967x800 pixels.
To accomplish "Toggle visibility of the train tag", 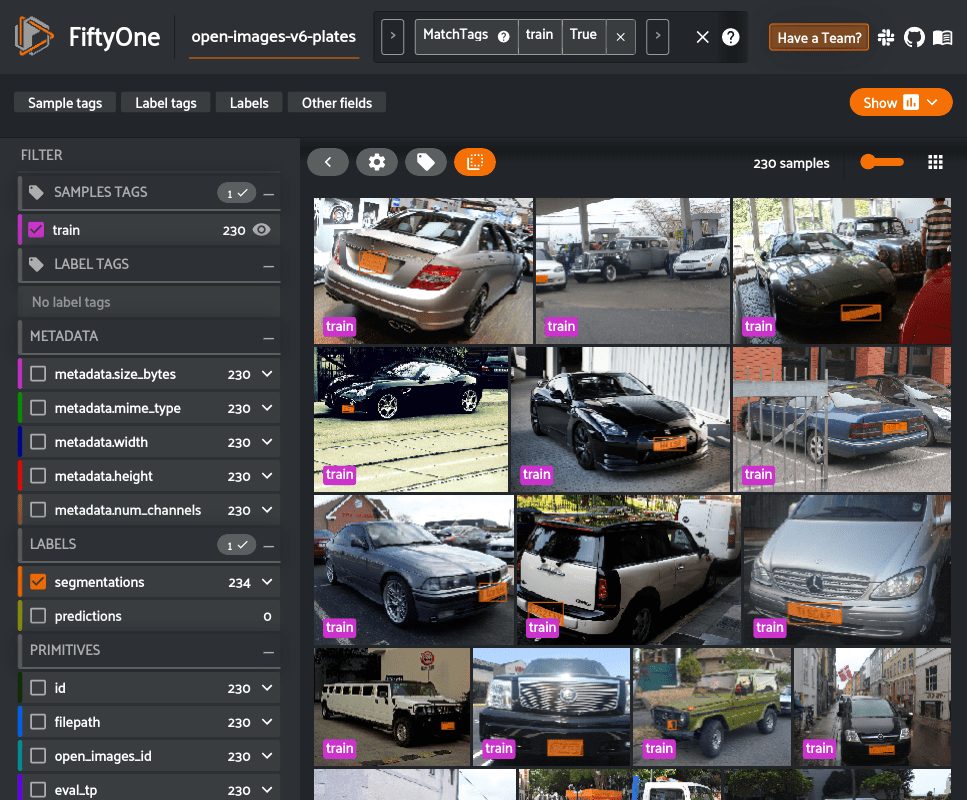I will pyautogui.click(x=260, y=229).
